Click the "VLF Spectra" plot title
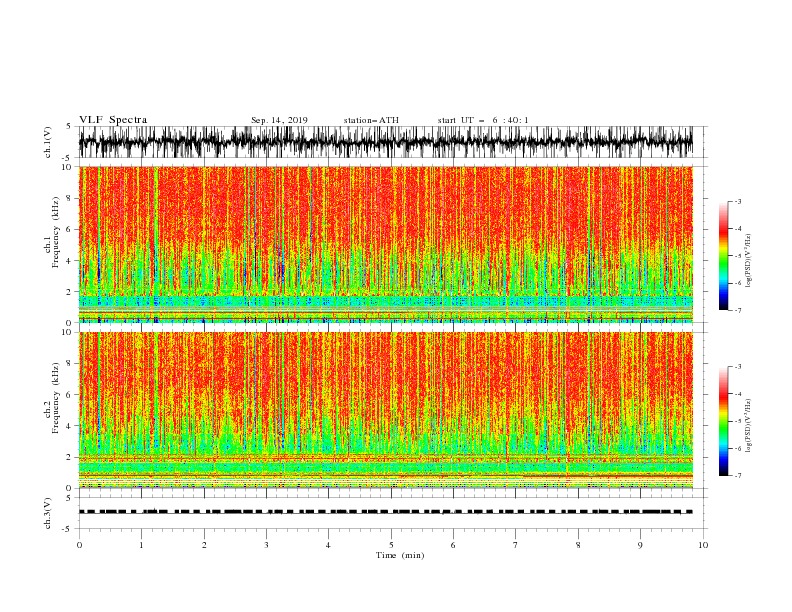 pyautogui.click(x=113, y=120)
